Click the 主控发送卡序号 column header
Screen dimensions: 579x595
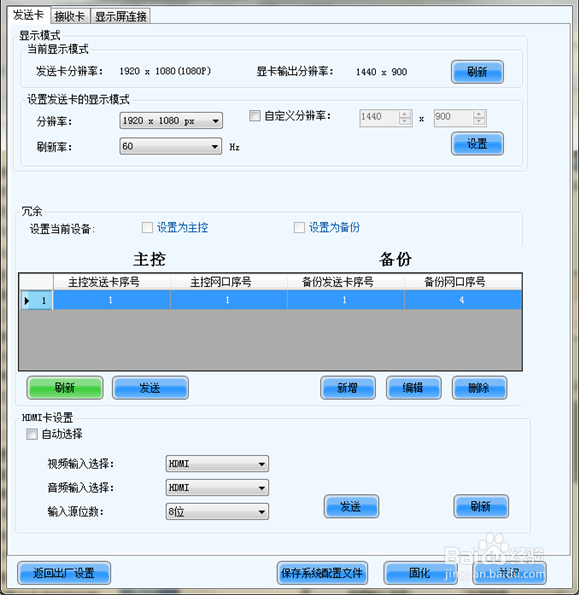[x=112, y=282]
